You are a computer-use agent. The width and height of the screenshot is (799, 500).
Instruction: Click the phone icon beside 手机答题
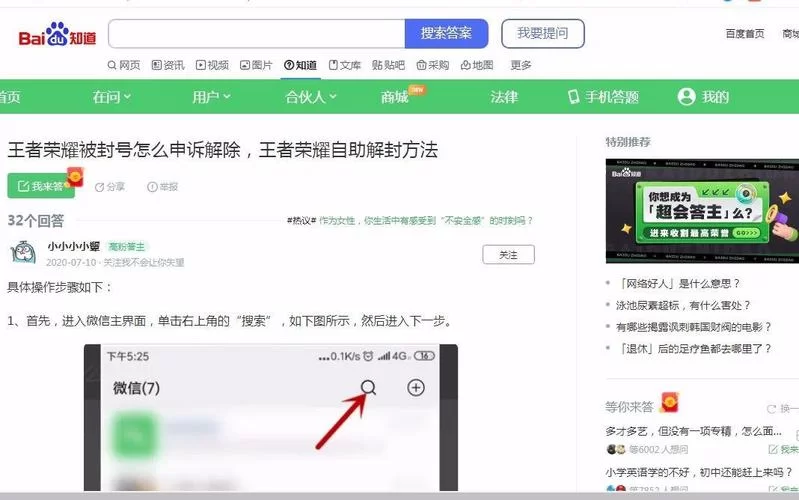pos(574,97)
